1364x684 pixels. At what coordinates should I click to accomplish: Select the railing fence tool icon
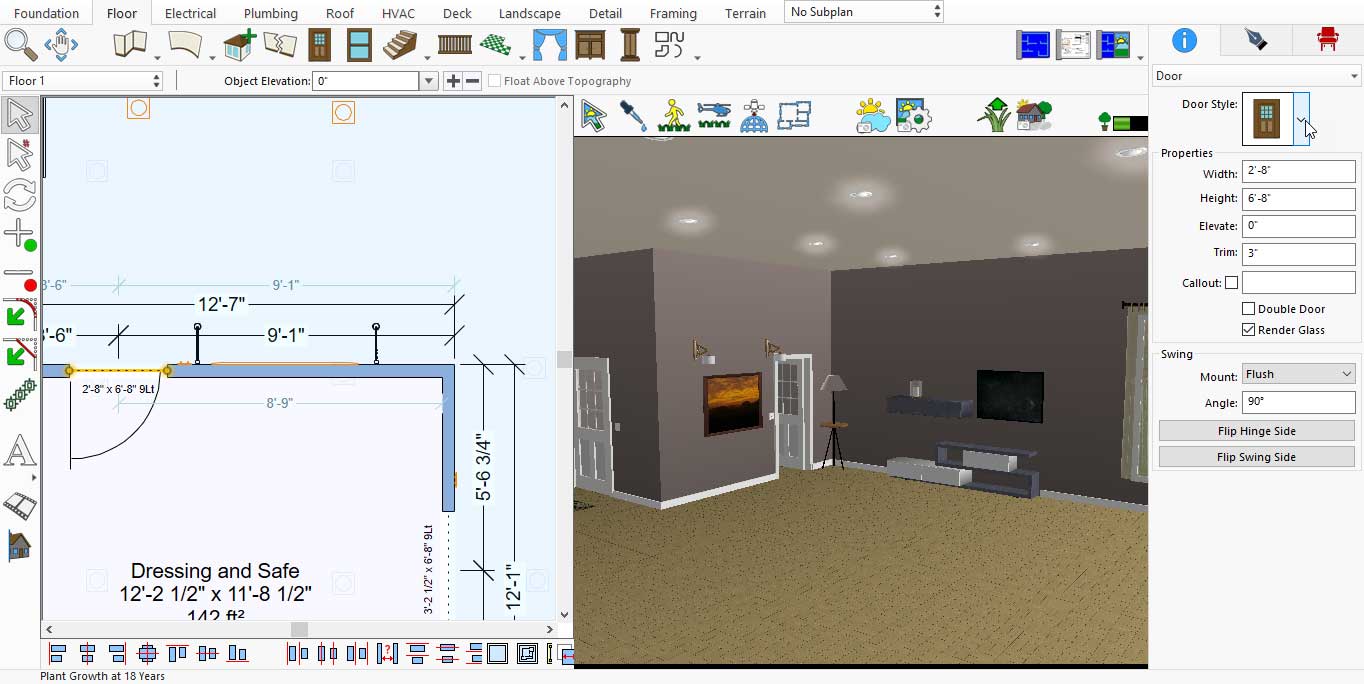tap(455, 45)
